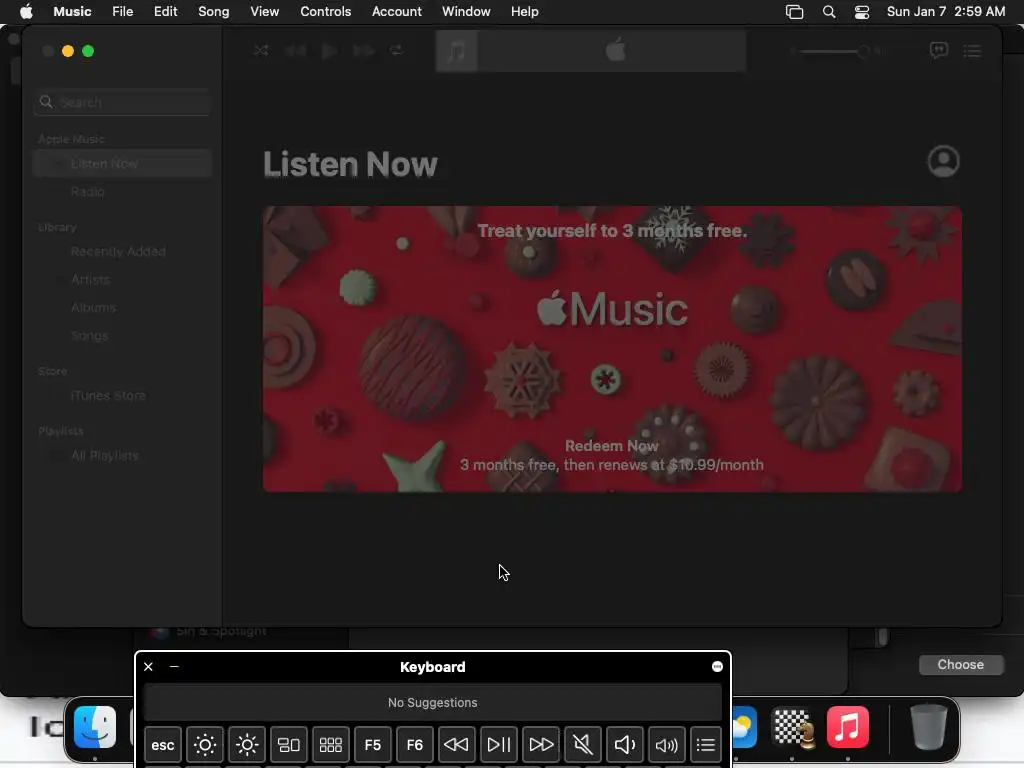This screenshot has height=768, width=1024.
Task: Open Stage Manager menu bar icon
Action: coord(794,12)
